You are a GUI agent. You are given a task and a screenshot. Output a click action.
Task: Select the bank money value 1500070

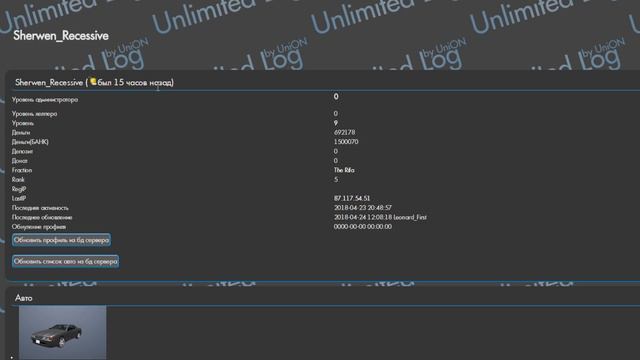tap(346, 142)
